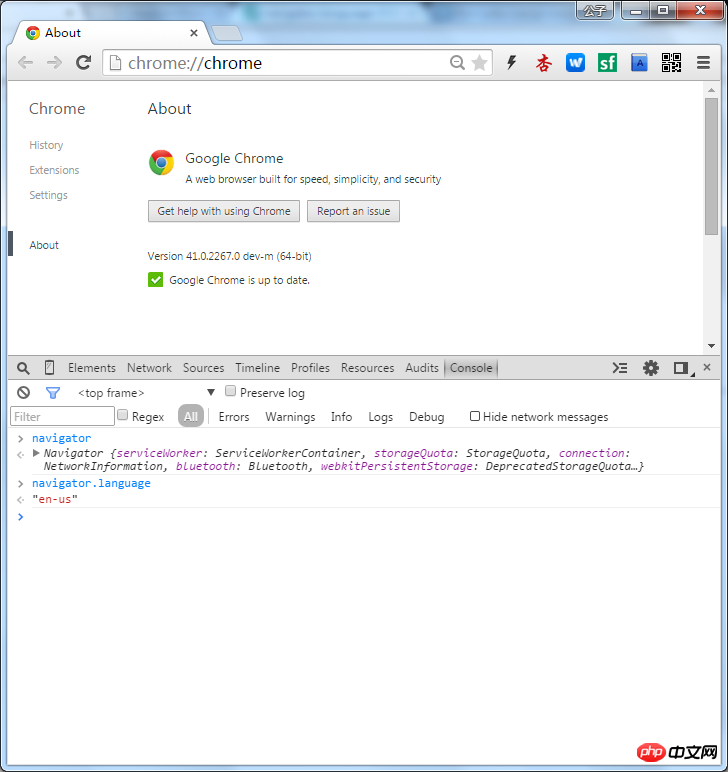728x772 pixels.
Task: Open the red Chinese character extension
Action: (x=543, y=63)
